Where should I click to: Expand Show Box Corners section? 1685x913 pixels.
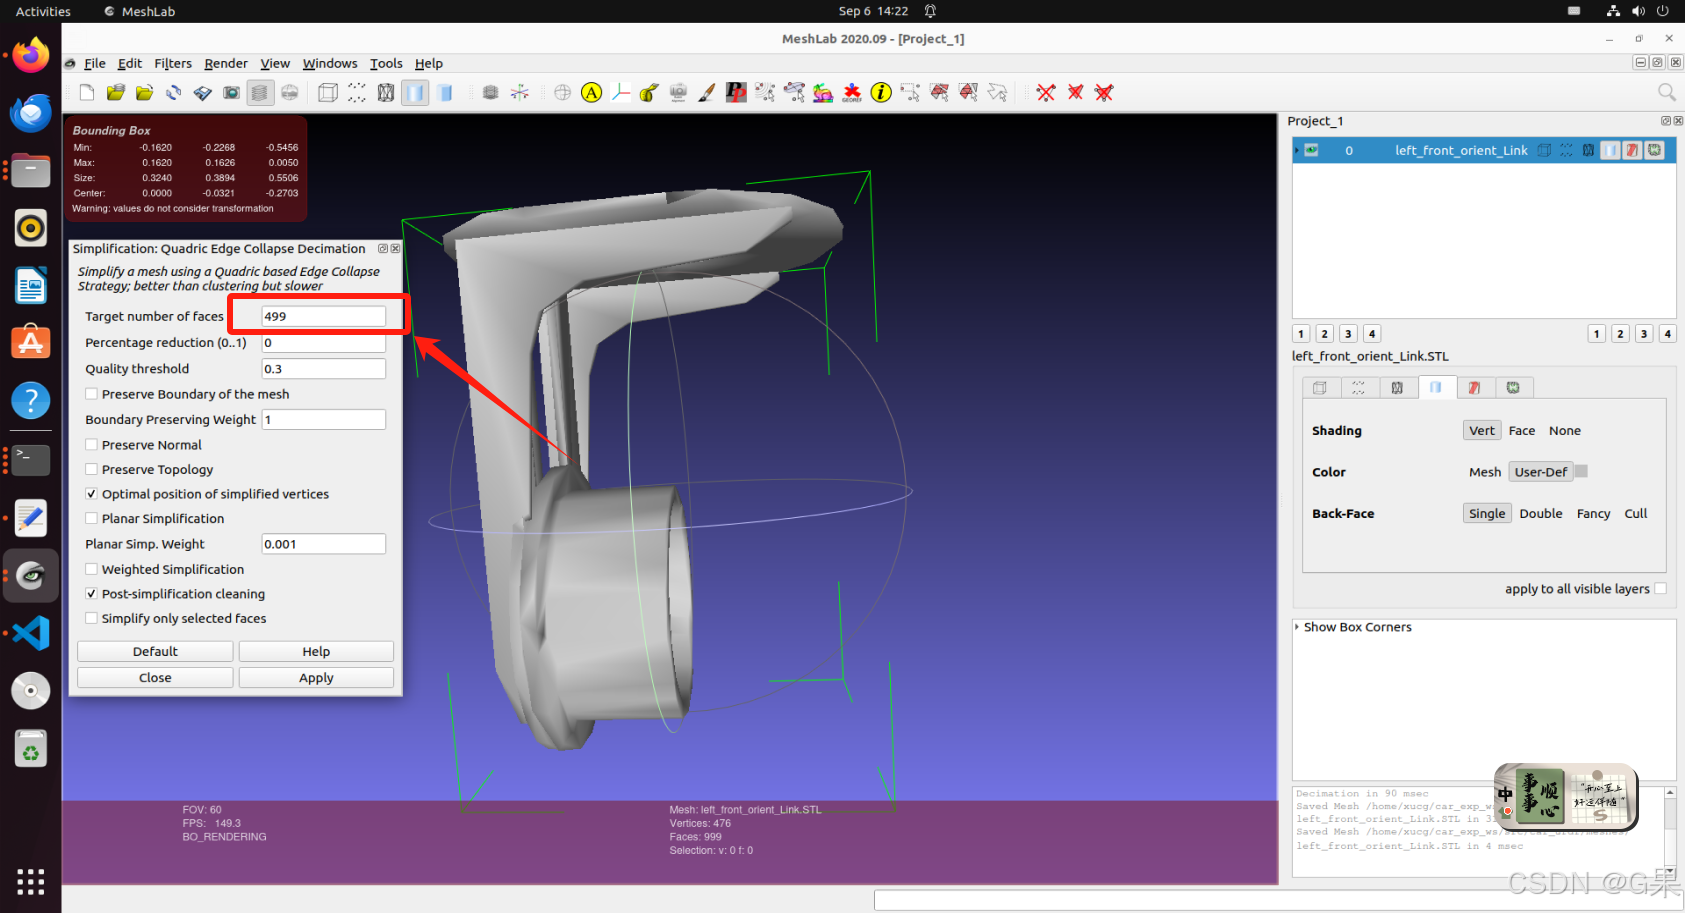point(1297,627)
